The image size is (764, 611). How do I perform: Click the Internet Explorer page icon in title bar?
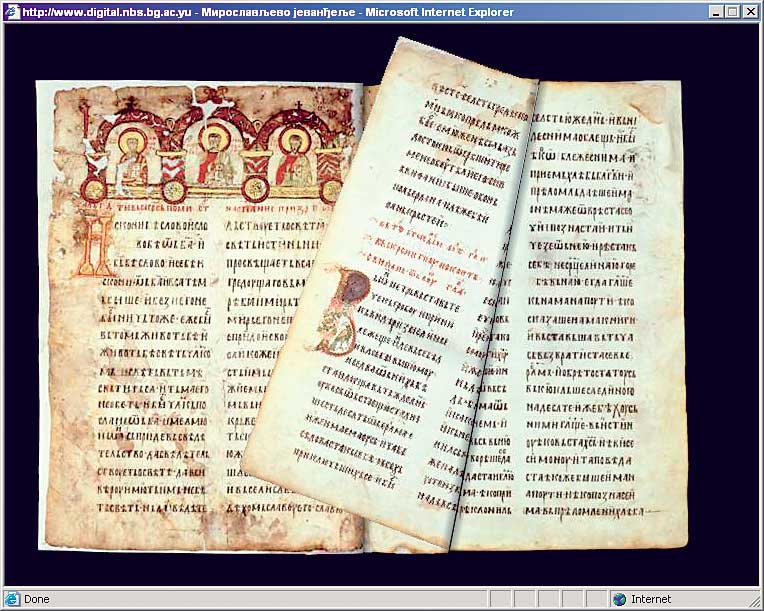tap(12, 12)
